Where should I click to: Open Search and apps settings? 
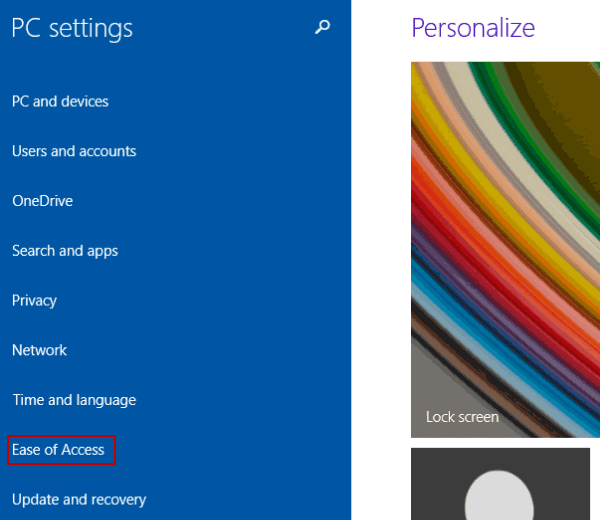pos(65,251)
